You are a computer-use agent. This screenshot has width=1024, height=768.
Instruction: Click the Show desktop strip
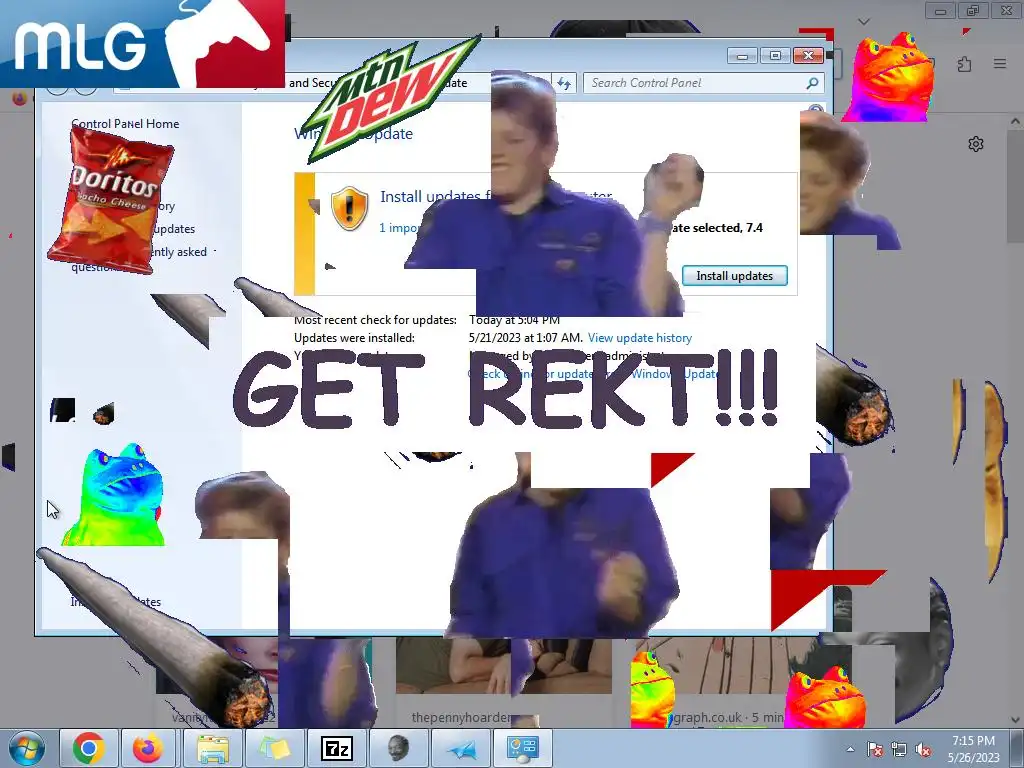coord(1017,748)
